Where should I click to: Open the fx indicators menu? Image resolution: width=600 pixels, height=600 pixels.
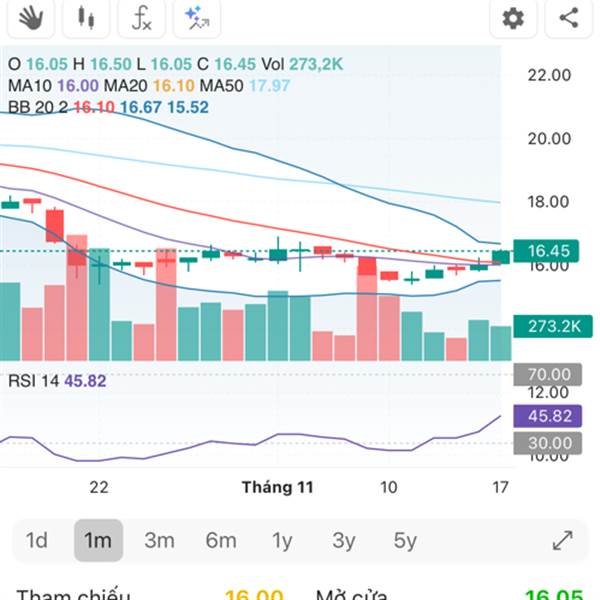(141, 17)
